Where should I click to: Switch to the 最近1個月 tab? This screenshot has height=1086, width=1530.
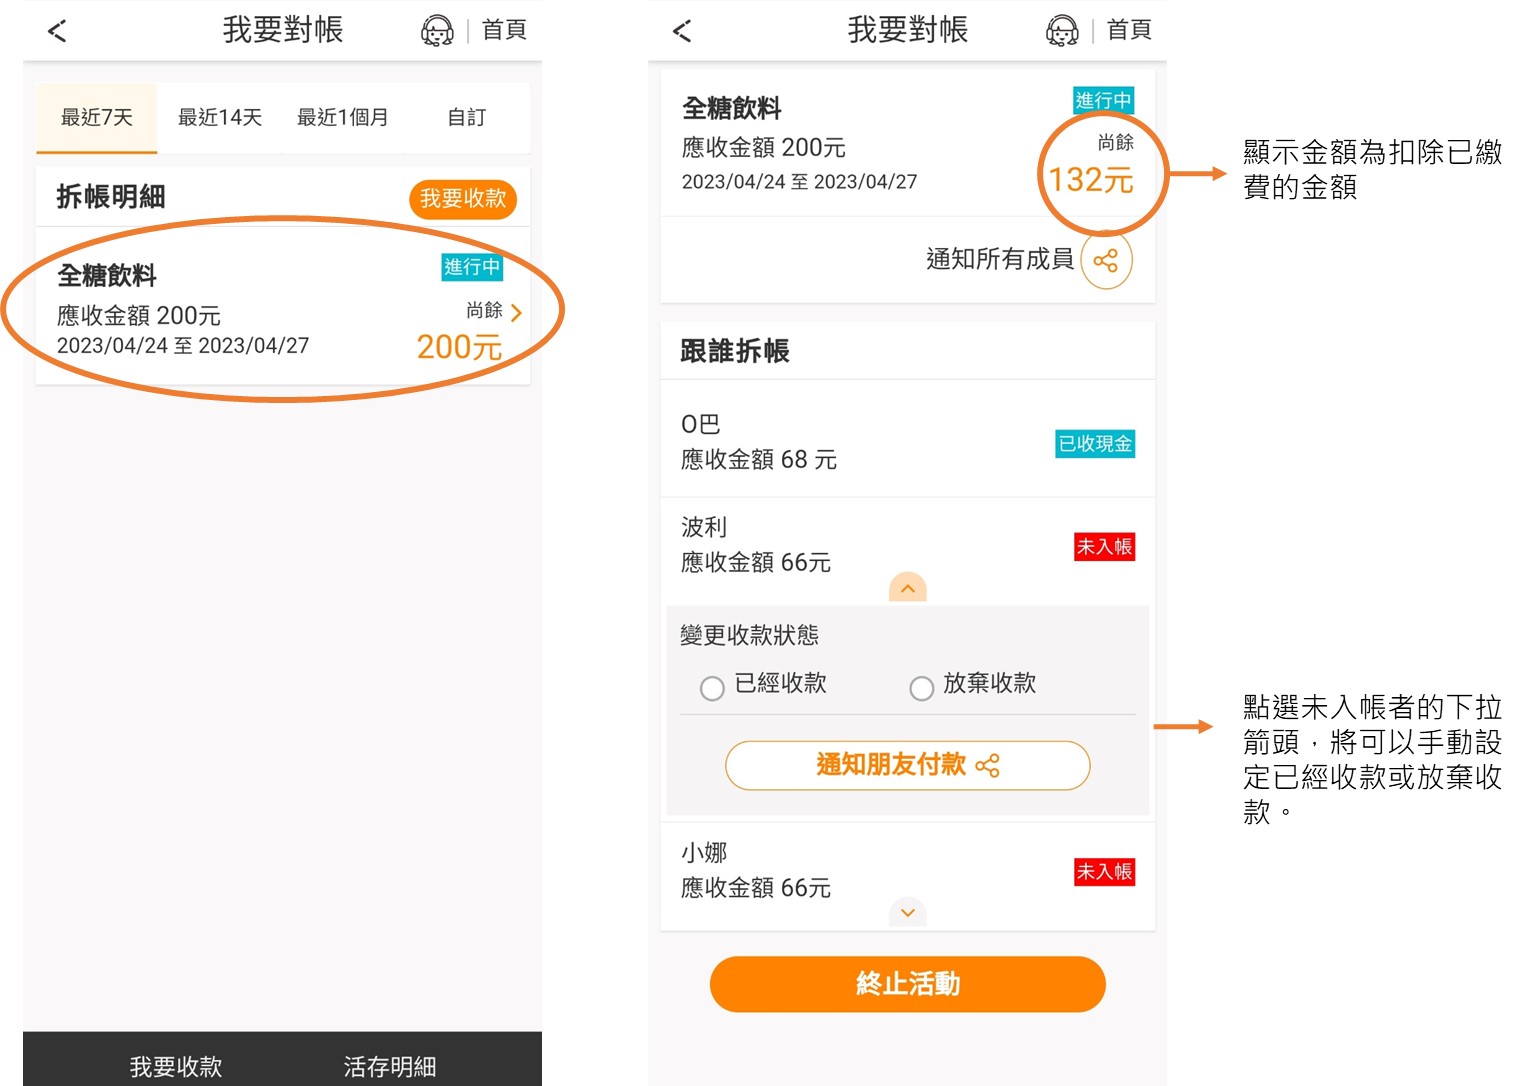[342, 118]
